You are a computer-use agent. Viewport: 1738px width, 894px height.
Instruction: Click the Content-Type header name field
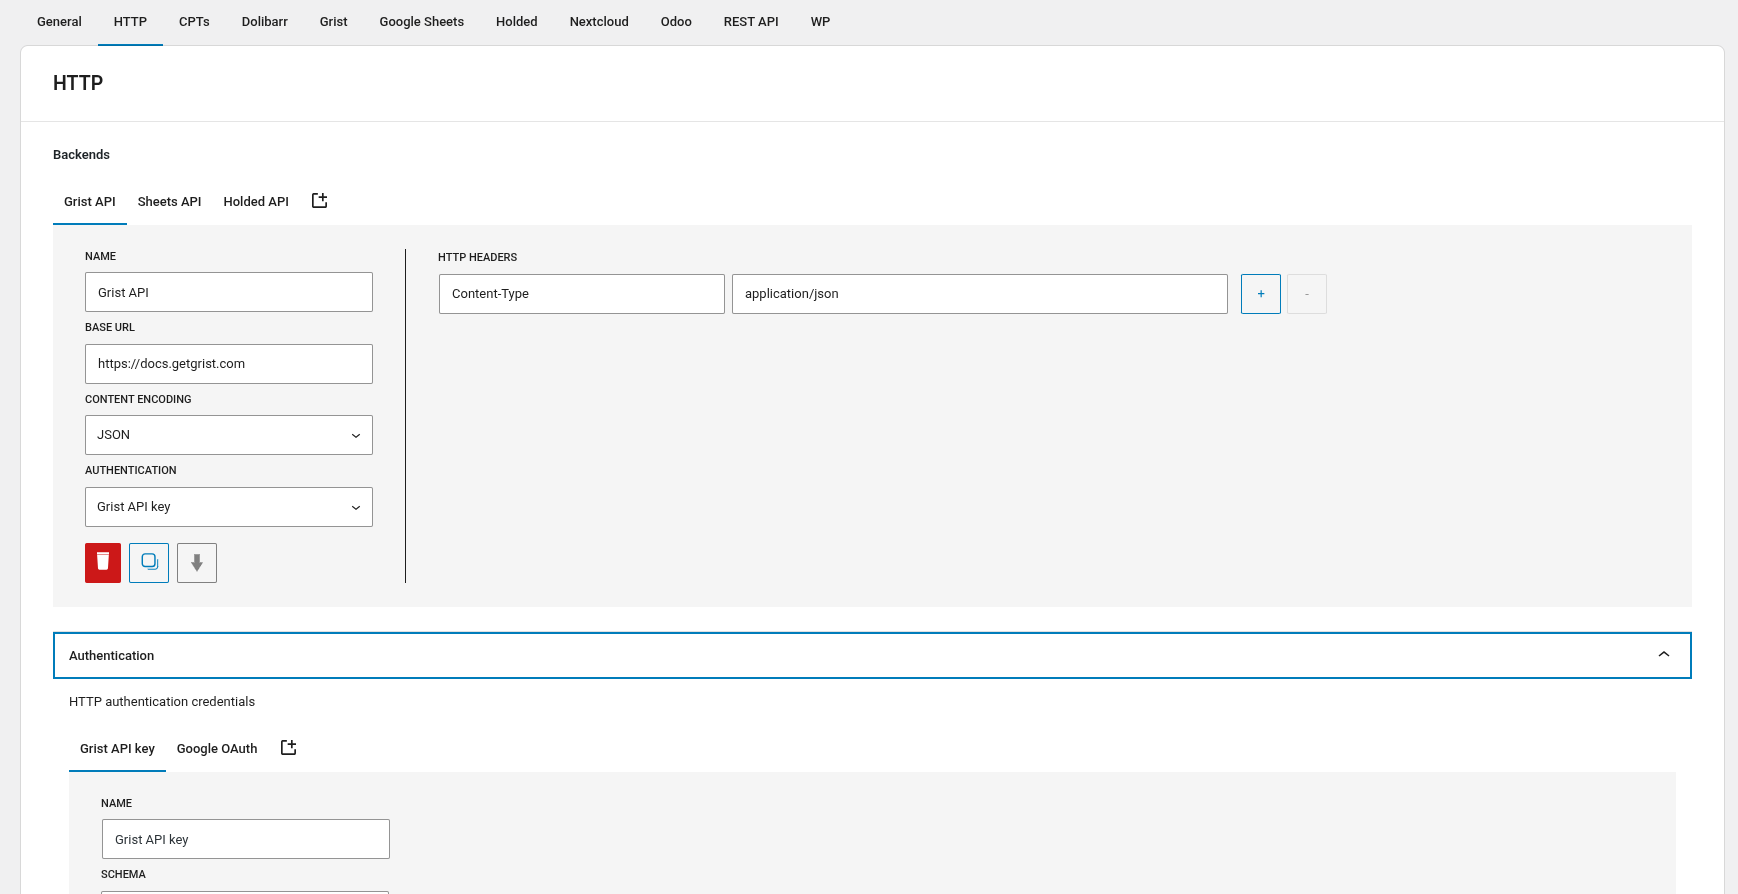pos(581,294)
